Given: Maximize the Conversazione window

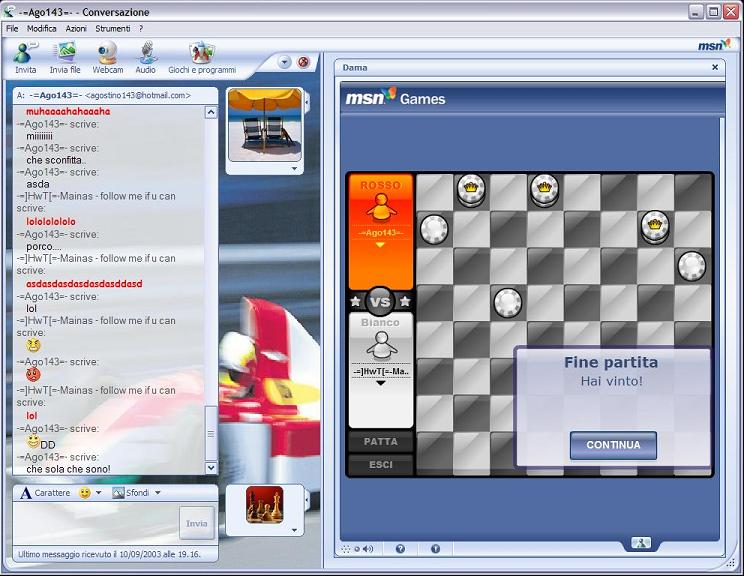Looking at the screenshot, I should pos(713,12).
